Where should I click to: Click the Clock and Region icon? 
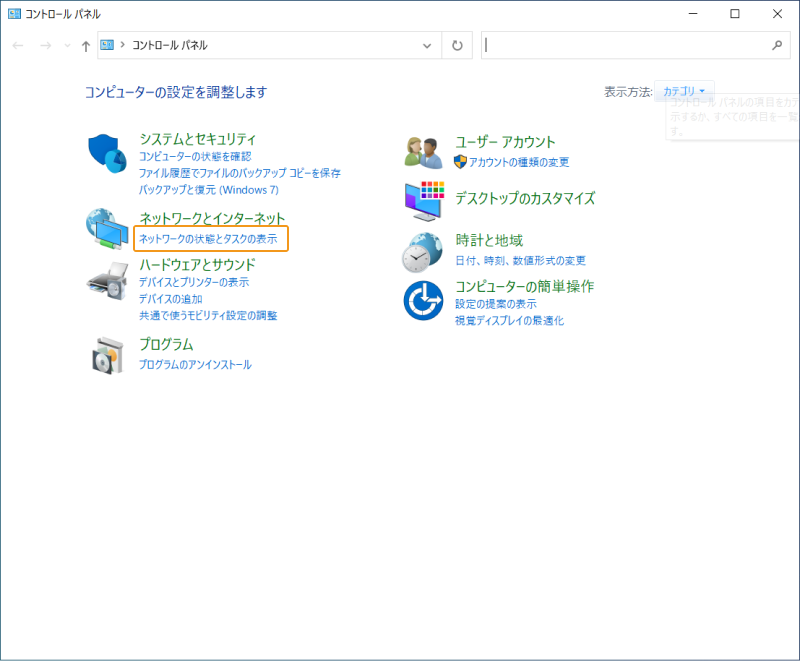pyautogui.click(x=422, y=252)
